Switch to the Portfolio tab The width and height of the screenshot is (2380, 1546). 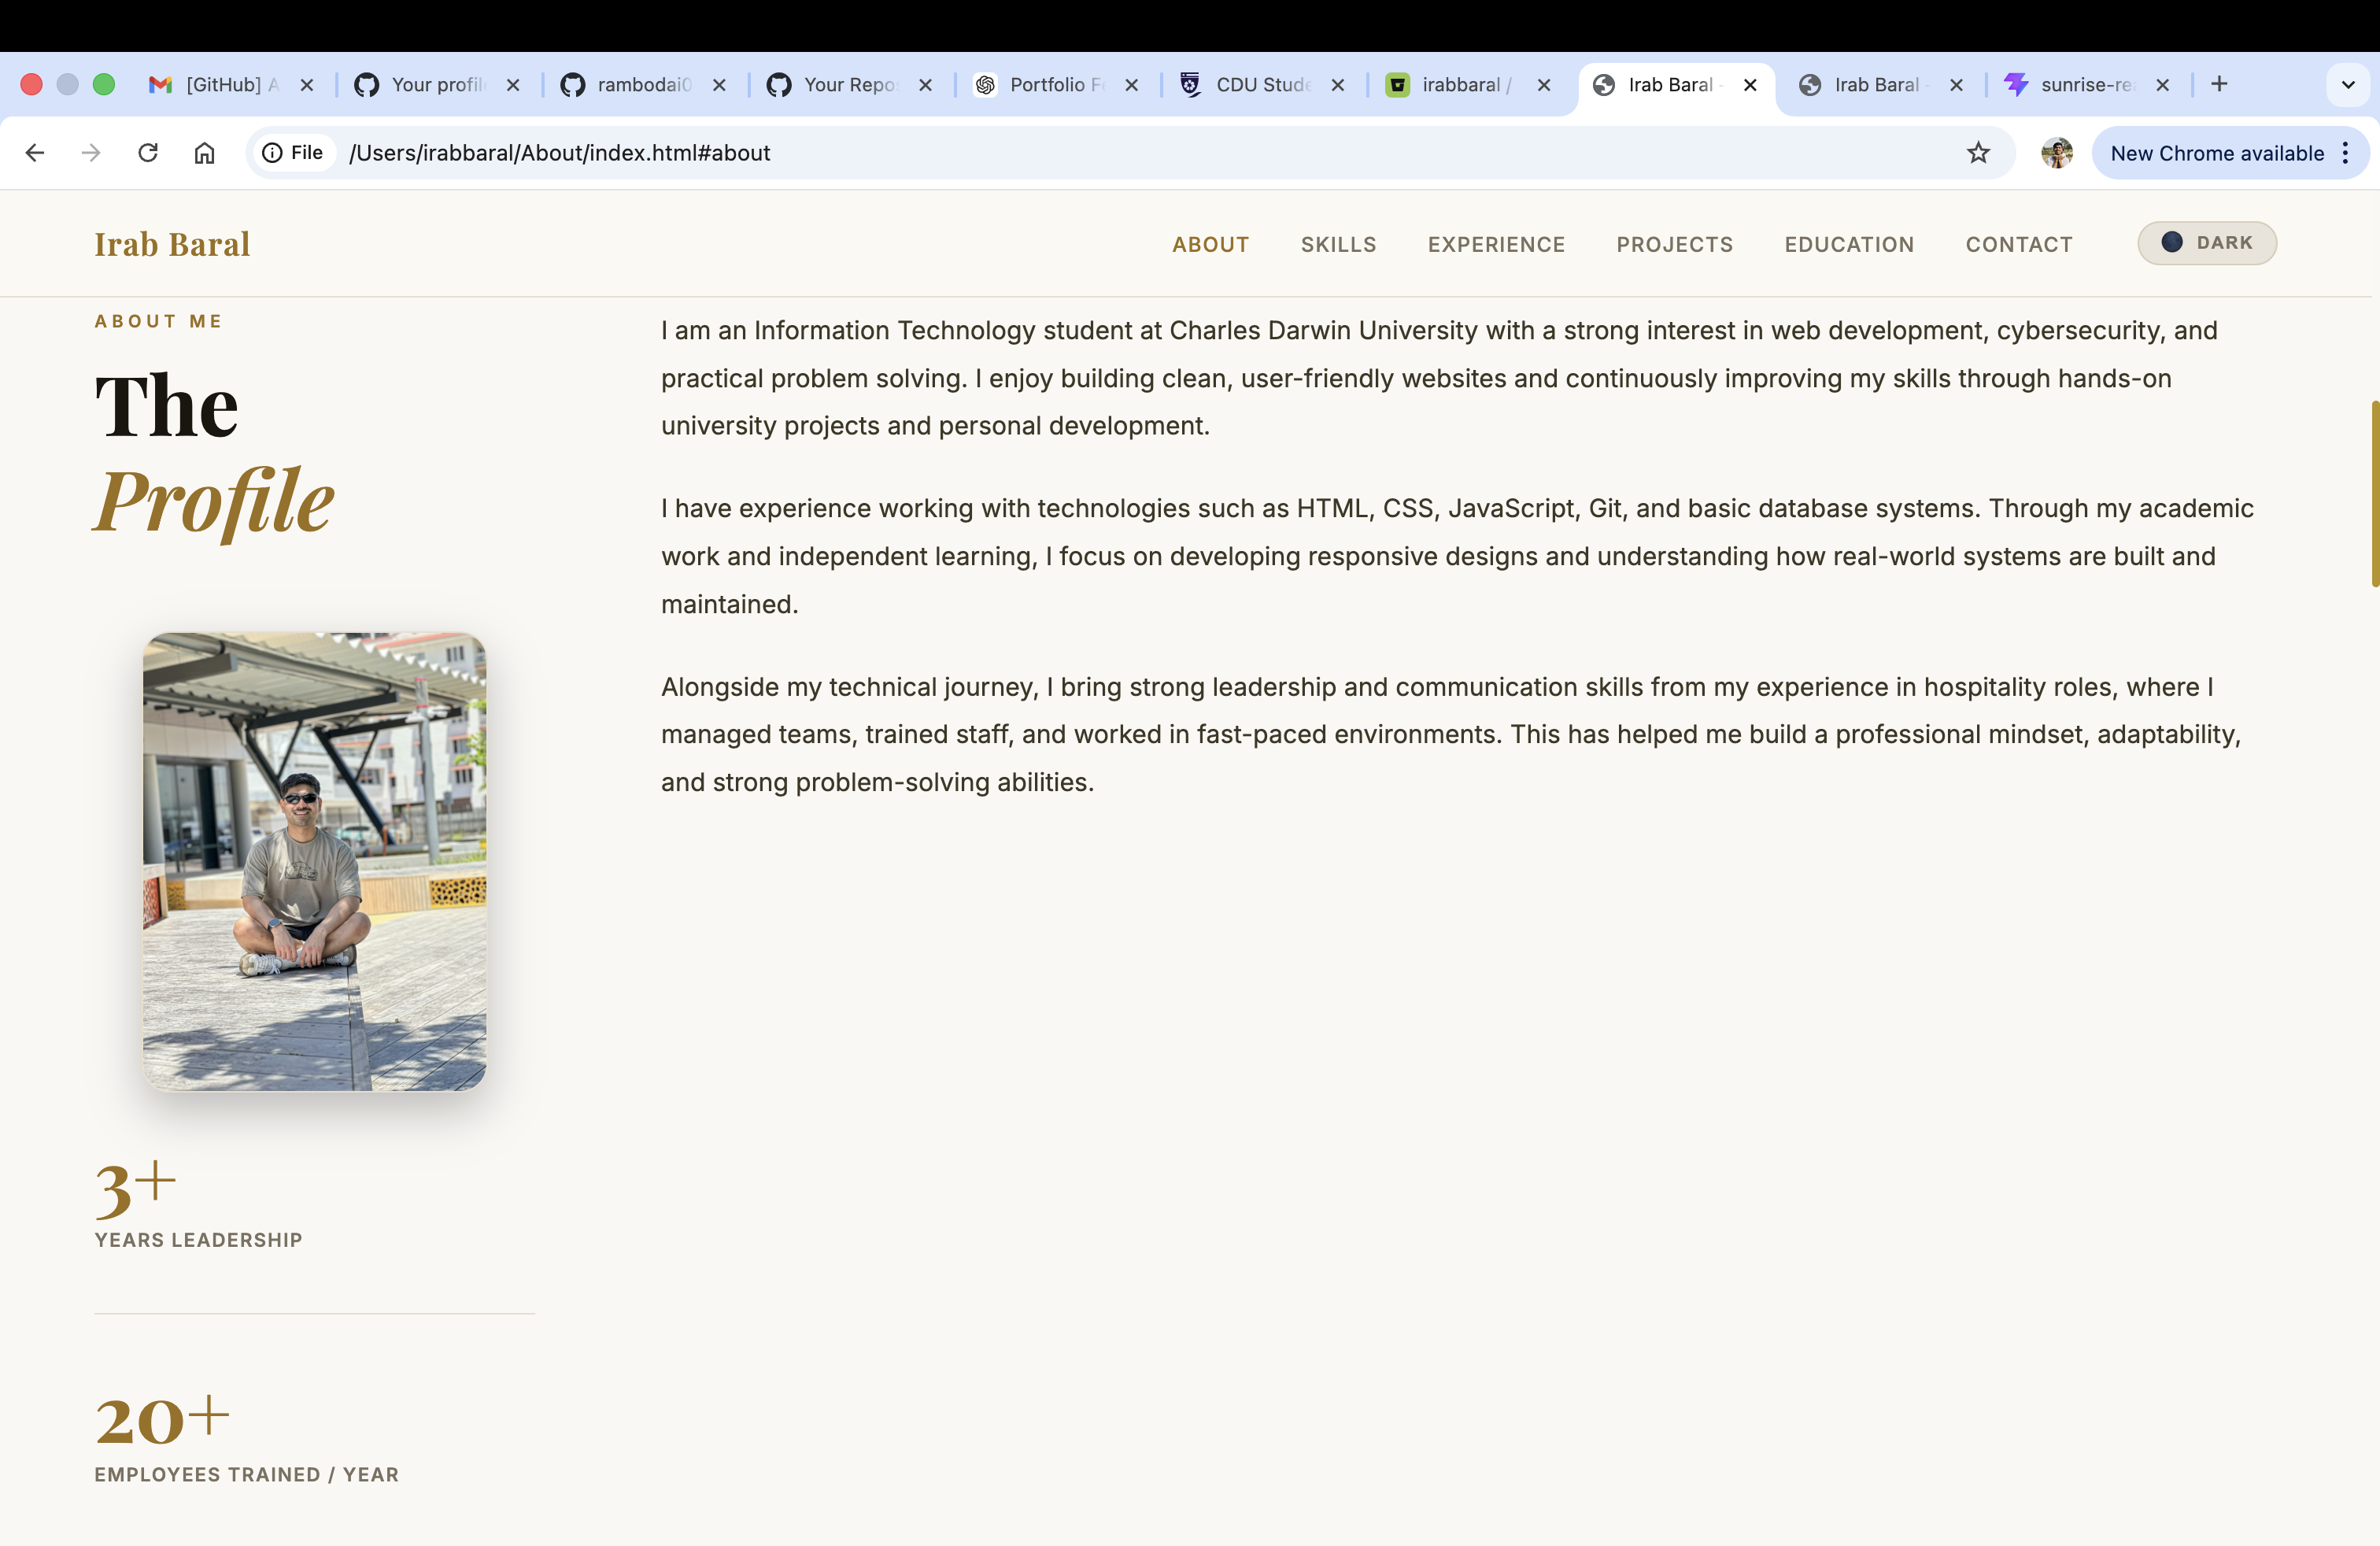point(1054,84)
